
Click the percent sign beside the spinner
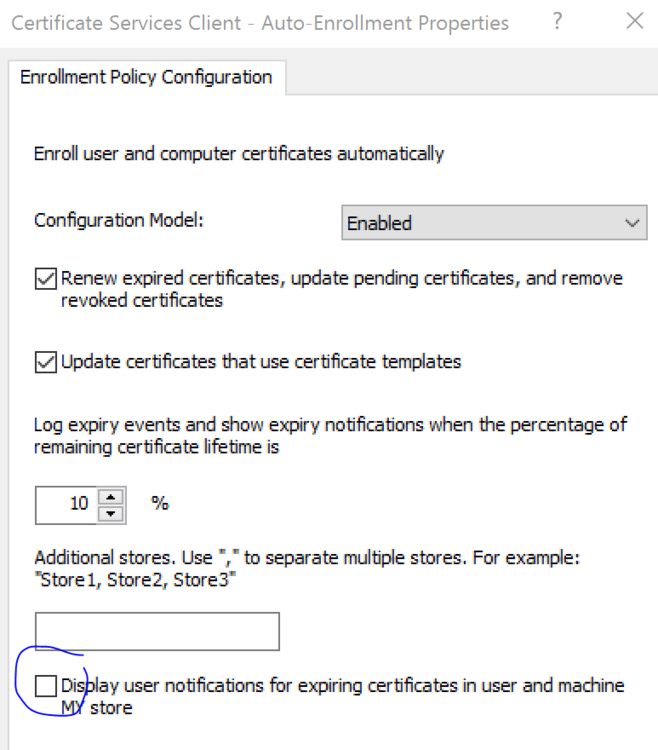coord(160,503)
